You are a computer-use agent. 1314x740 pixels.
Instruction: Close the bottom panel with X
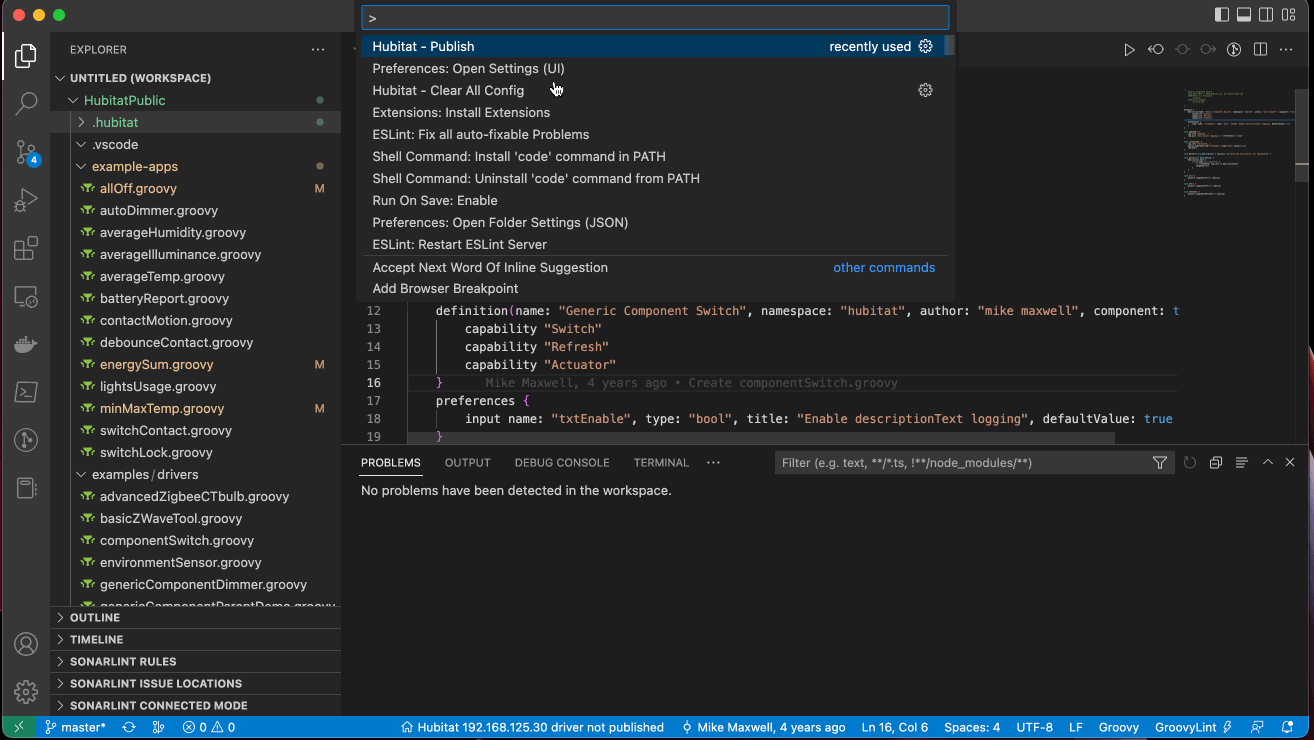(x=1290, y=462)
